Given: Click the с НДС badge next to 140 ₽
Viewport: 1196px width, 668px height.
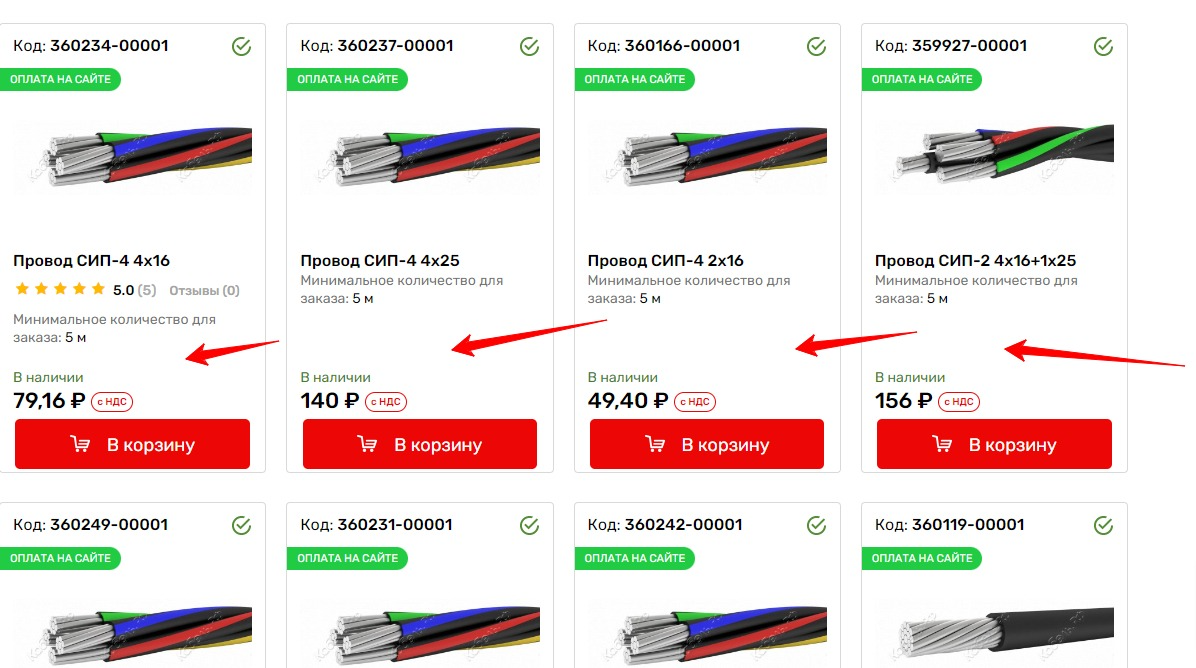Looking at the screenshot, I should [386, 402].
